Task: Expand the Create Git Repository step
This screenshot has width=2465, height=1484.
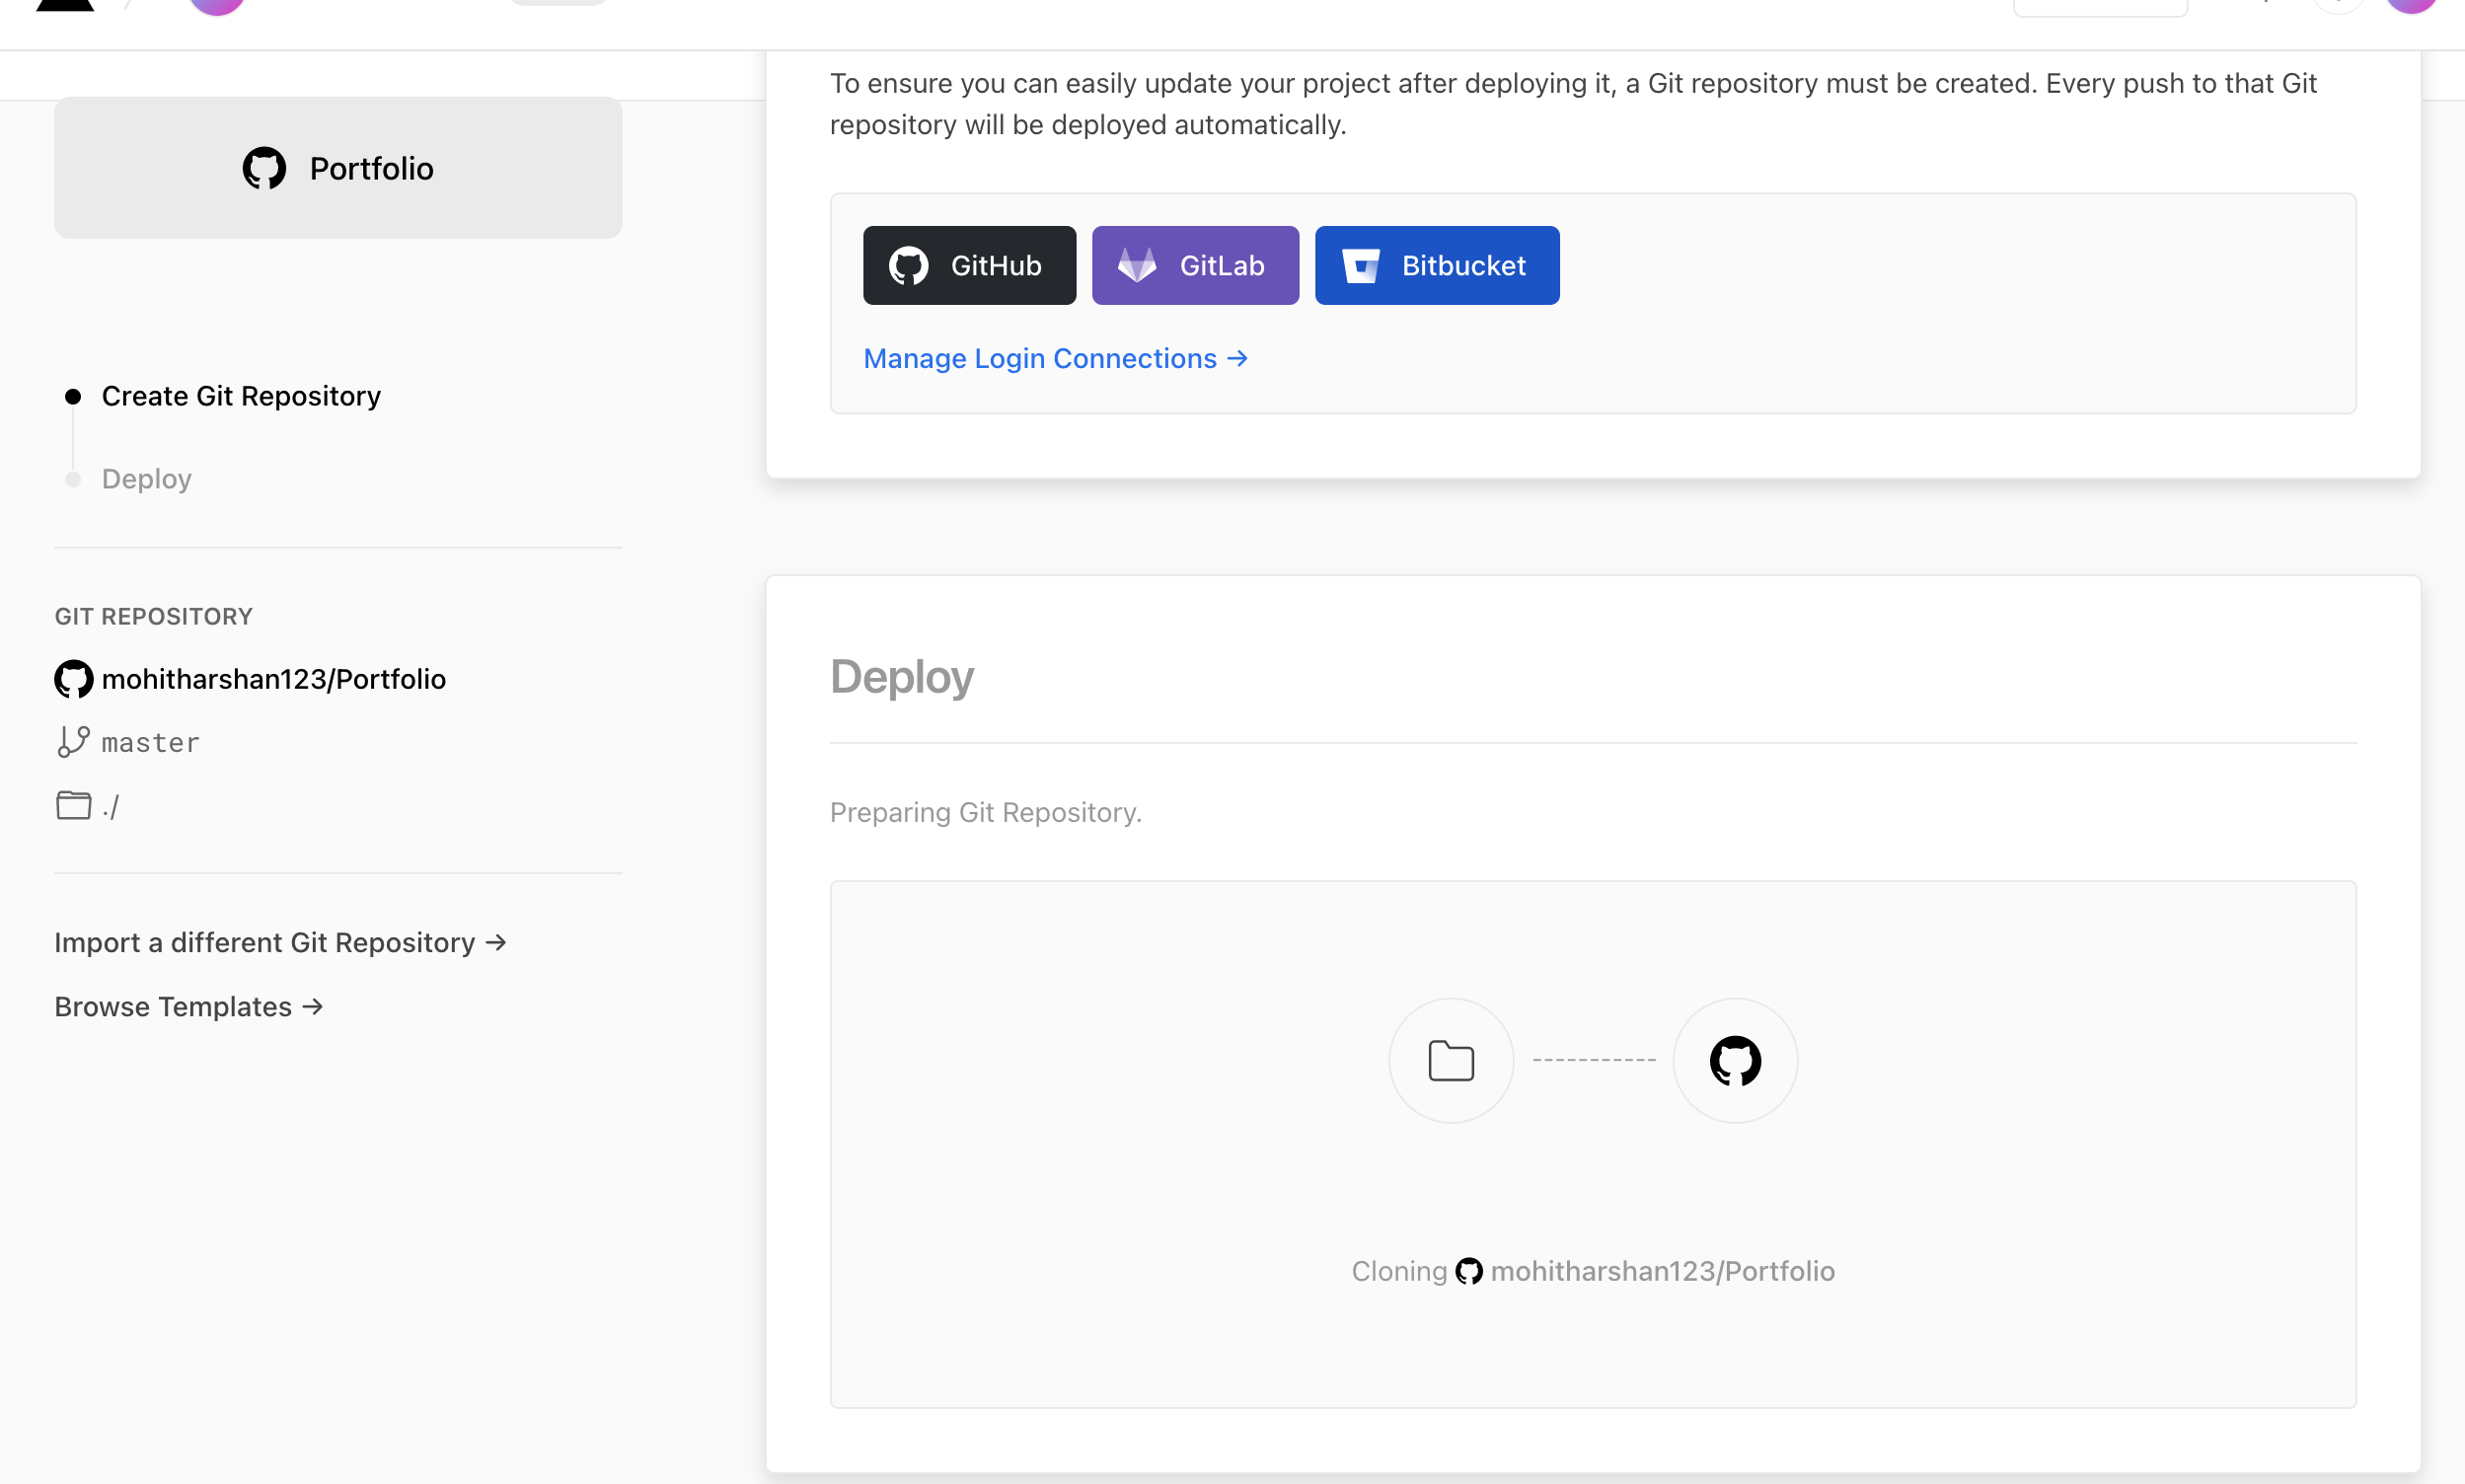Action: click(x=240, y=396)
